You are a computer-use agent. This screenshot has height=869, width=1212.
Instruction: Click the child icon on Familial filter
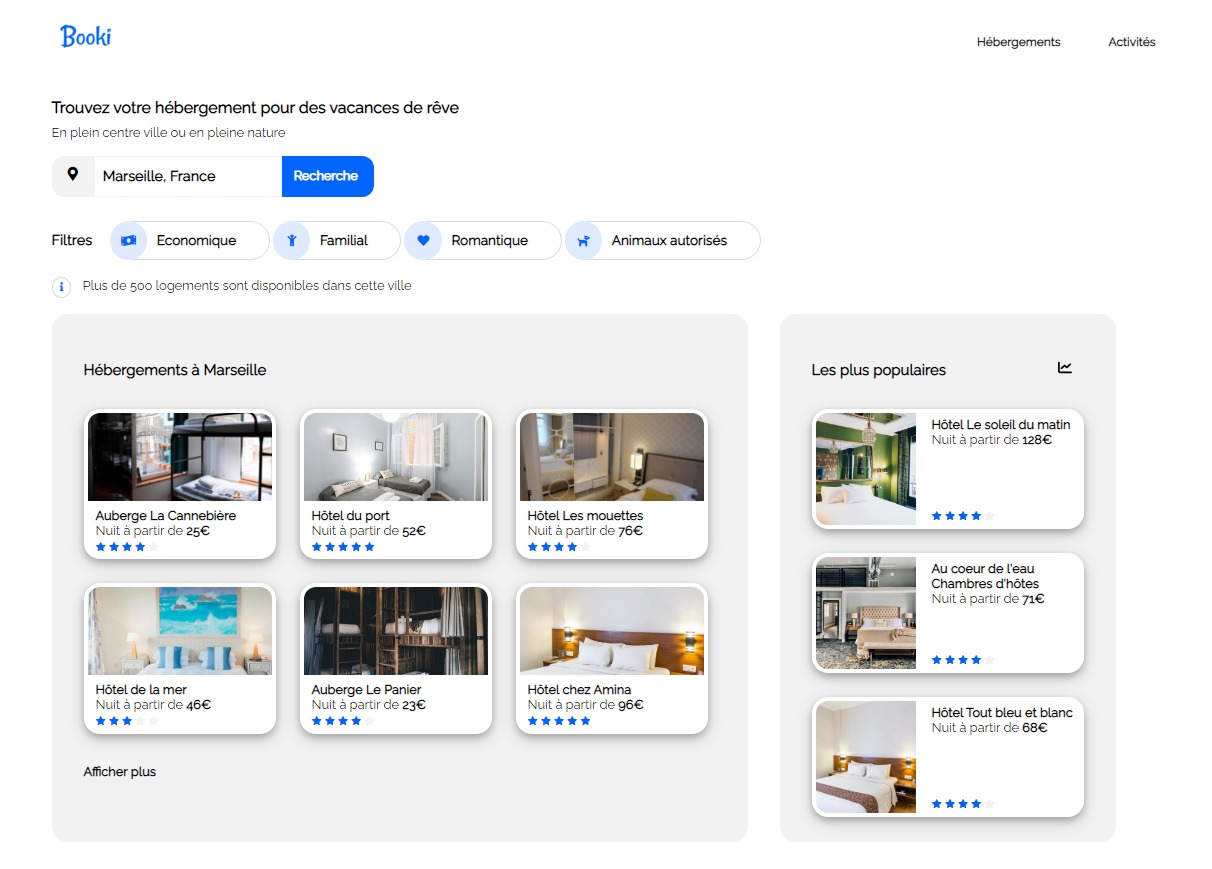point(292,240)
